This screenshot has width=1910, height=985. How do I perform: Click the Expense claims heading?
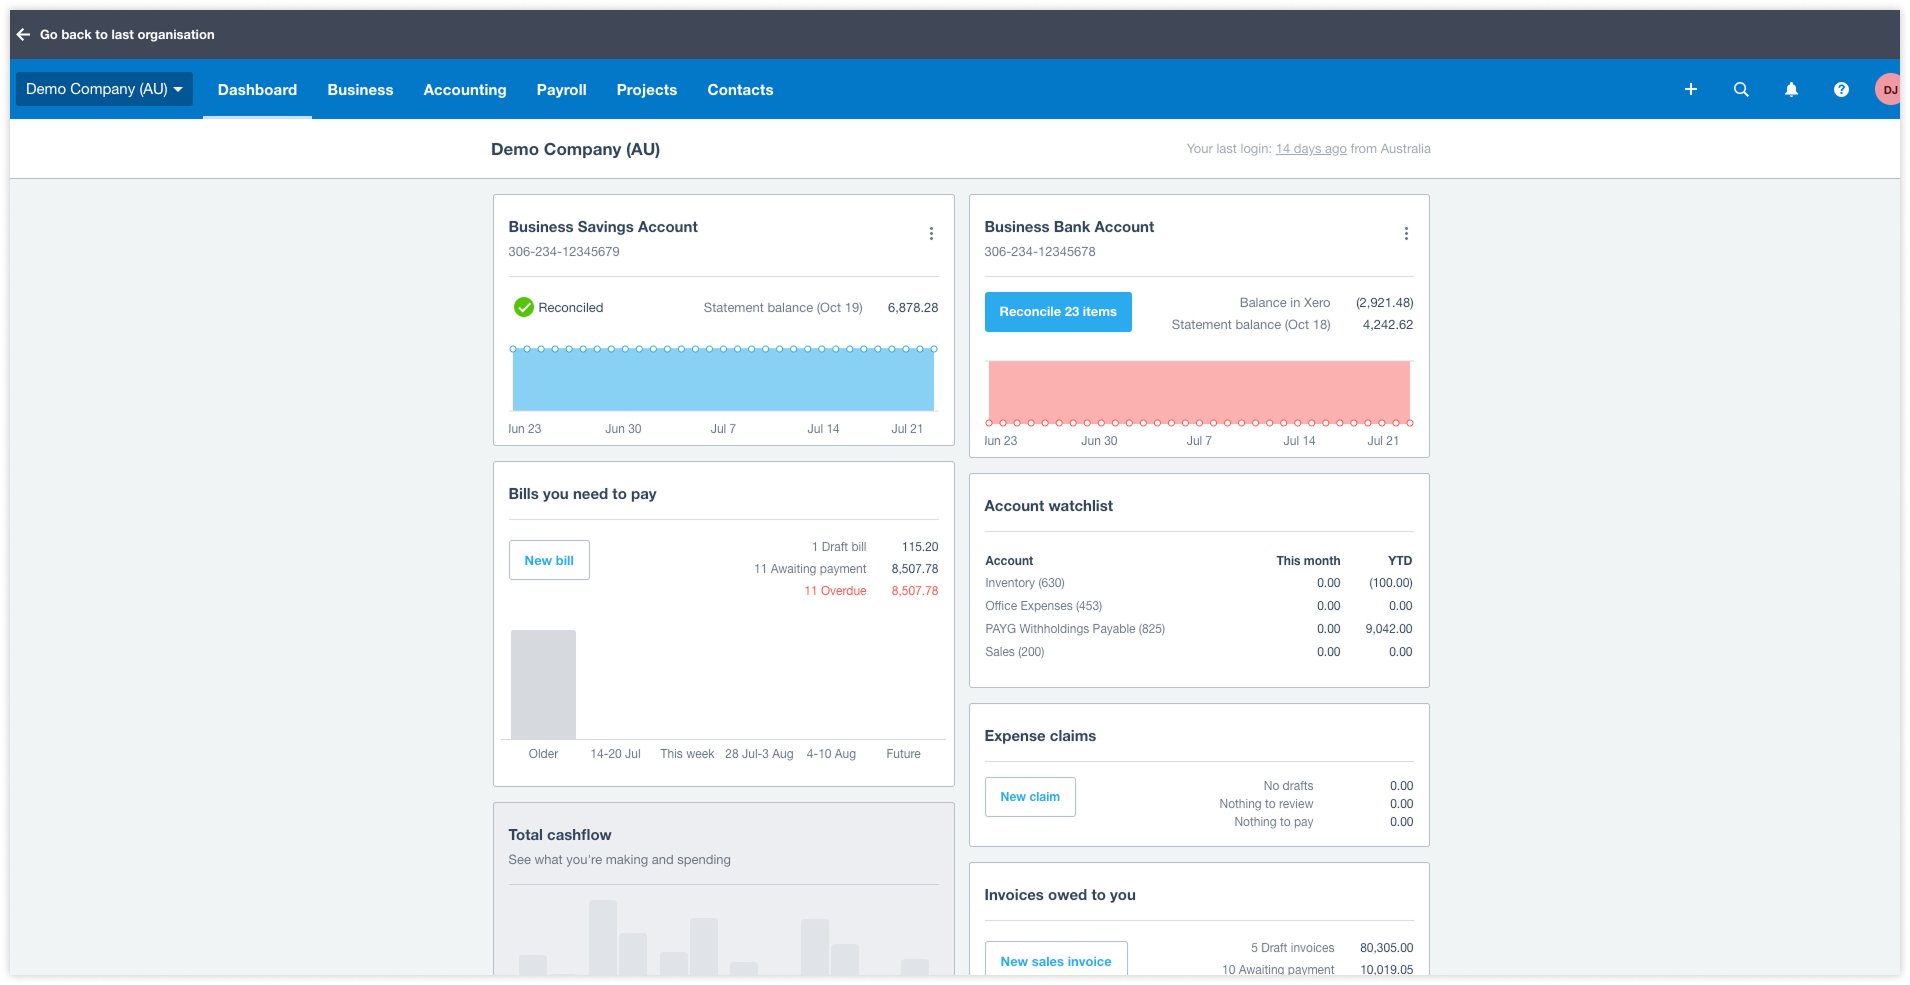click(1040, 736)
